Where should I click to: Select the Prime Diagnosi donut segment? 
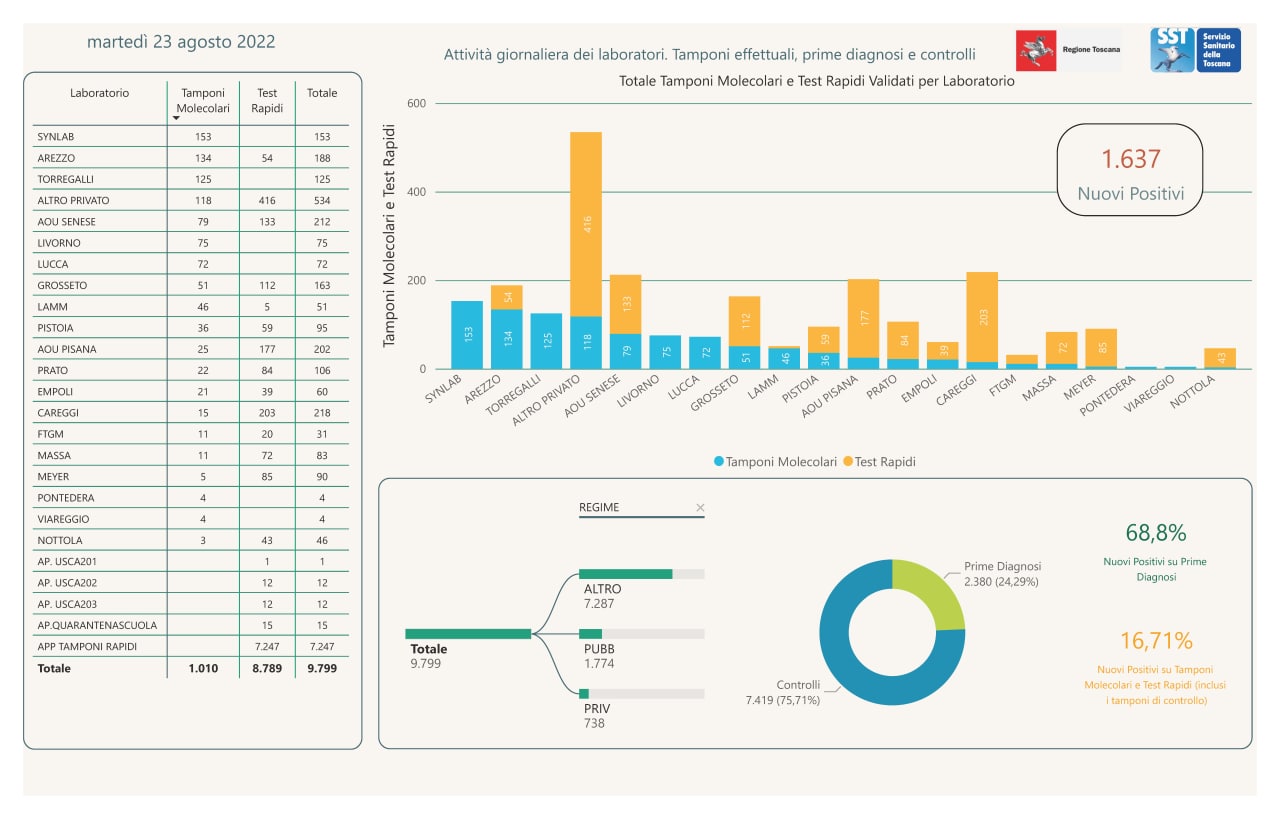[930, 593]
